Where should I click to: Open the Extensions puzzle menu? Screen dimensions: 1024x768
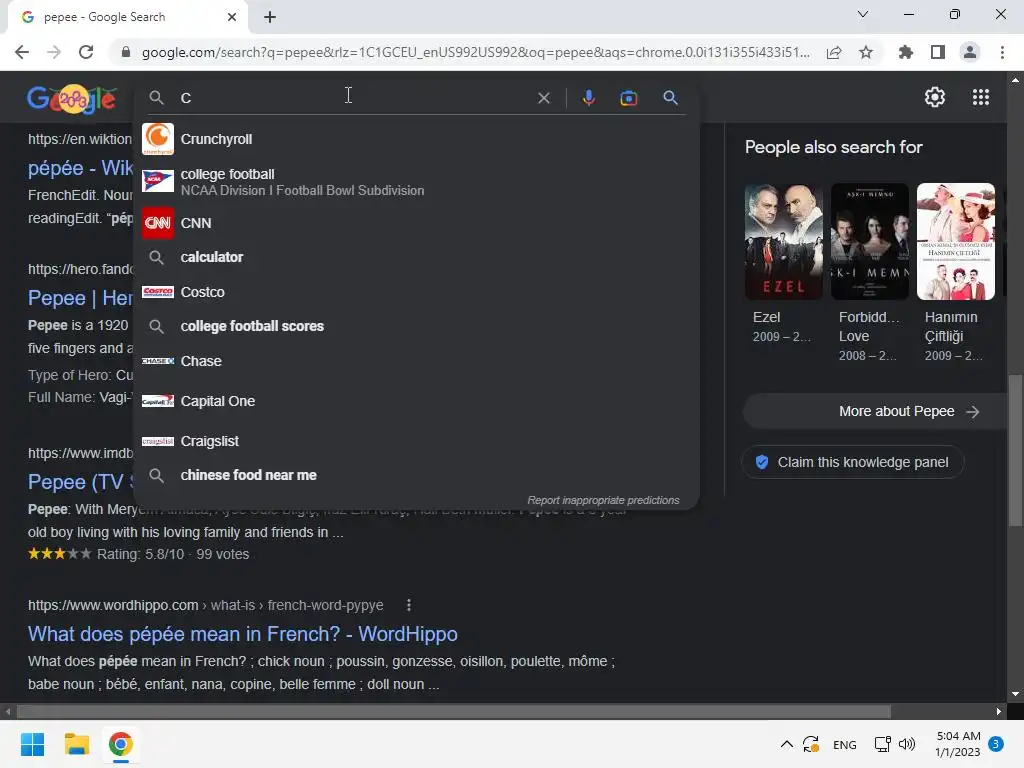click(x=905, y=52)
